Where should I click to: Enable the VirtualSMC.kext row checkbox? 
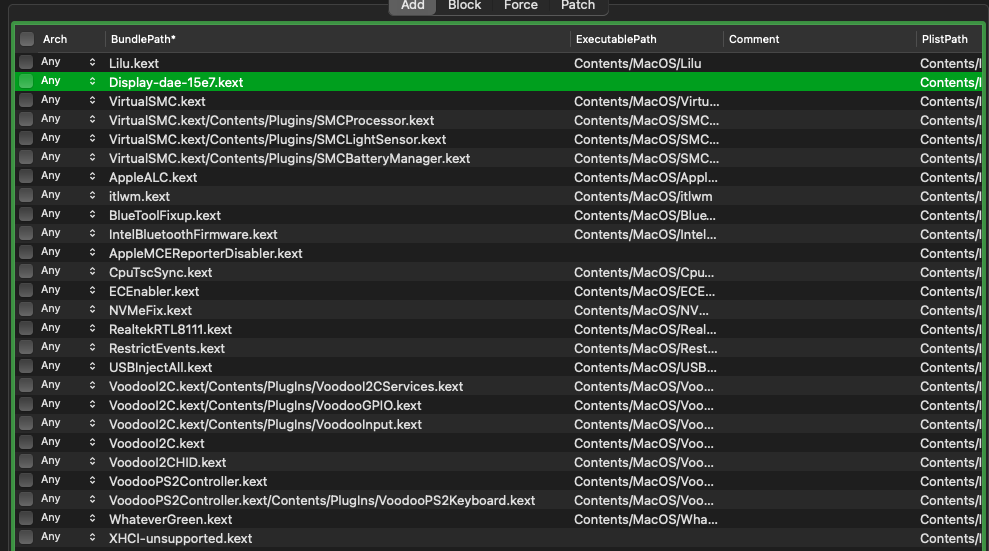26,100
